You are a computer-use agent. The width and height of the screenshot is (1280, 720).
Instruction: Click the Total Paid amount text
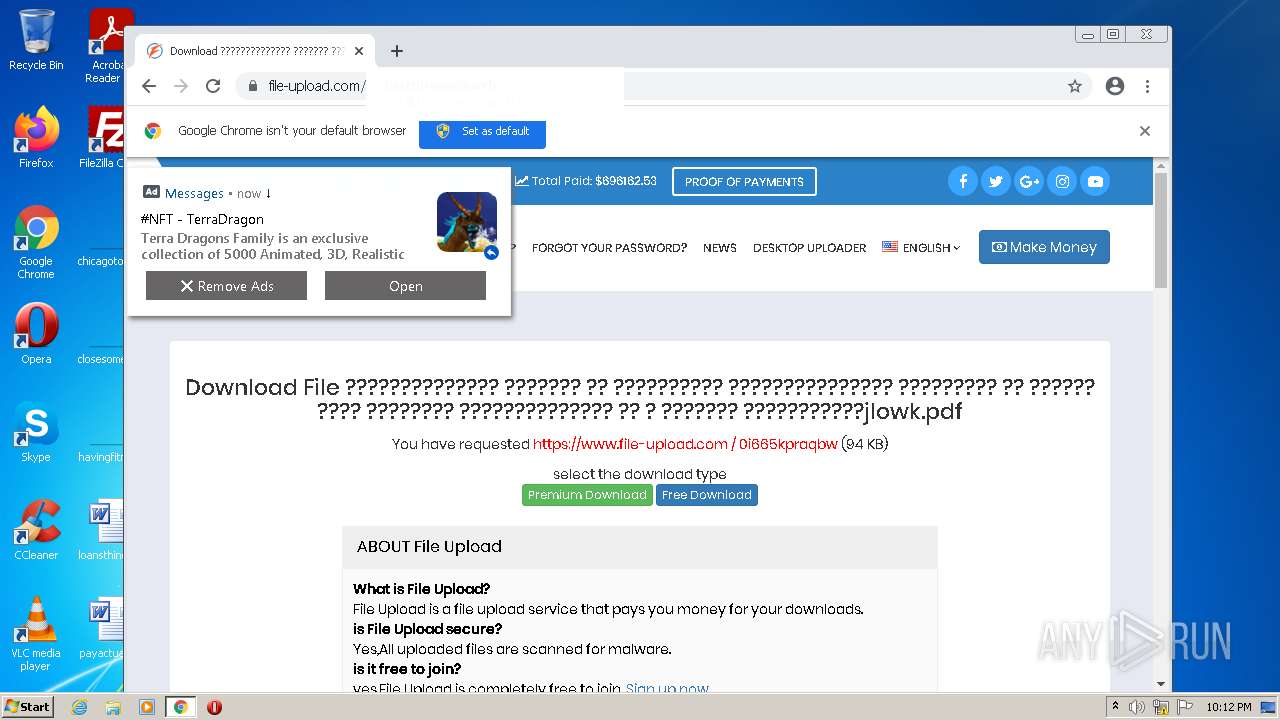pyautogui.click(x=586, y=181)
